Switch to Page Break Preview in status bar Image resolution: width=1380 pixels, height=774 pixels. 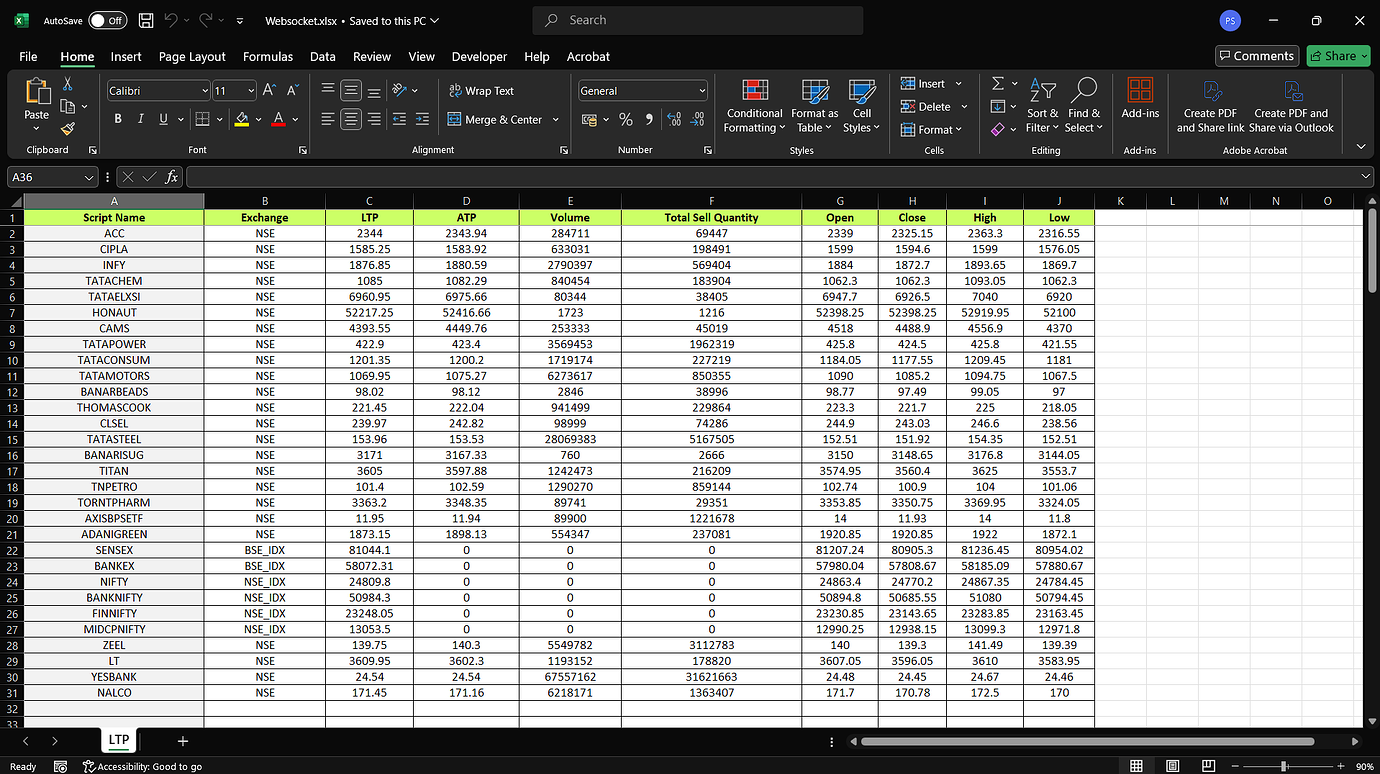1209,766
